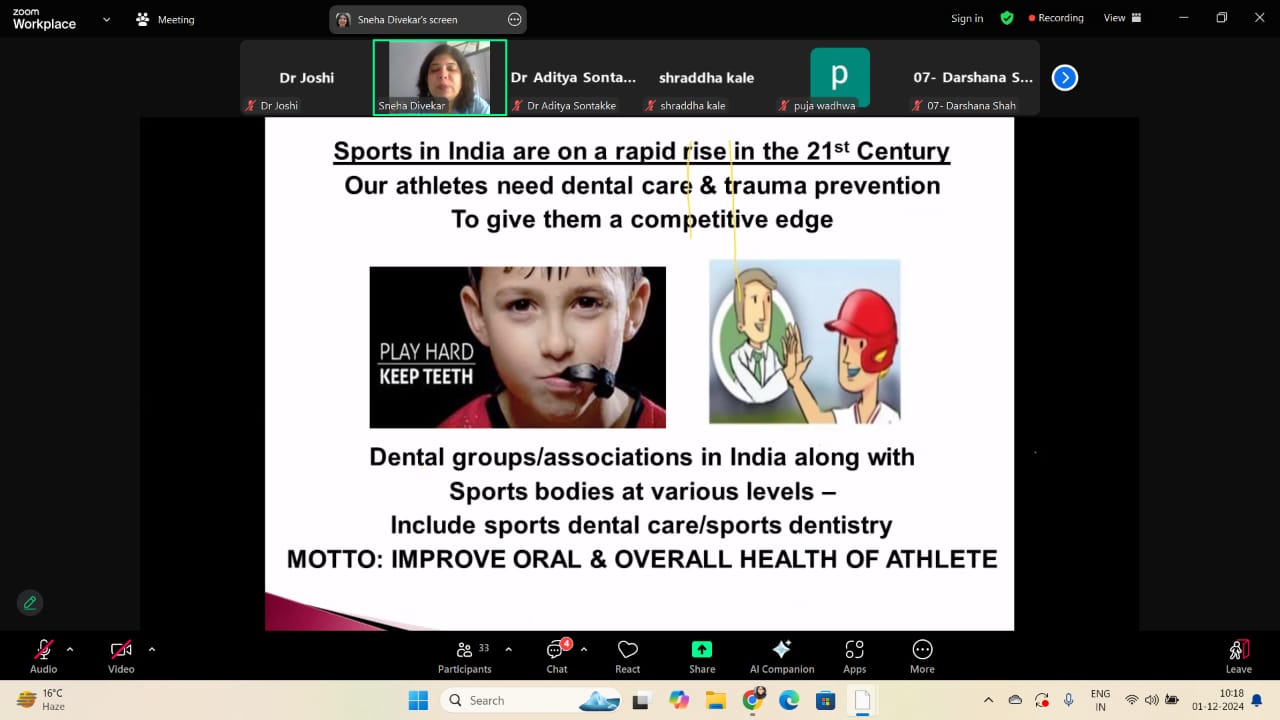Click the Sign in link
The height and width of the screenshot is (720, 1280).
pyautogui.click(x=967, y=18)
